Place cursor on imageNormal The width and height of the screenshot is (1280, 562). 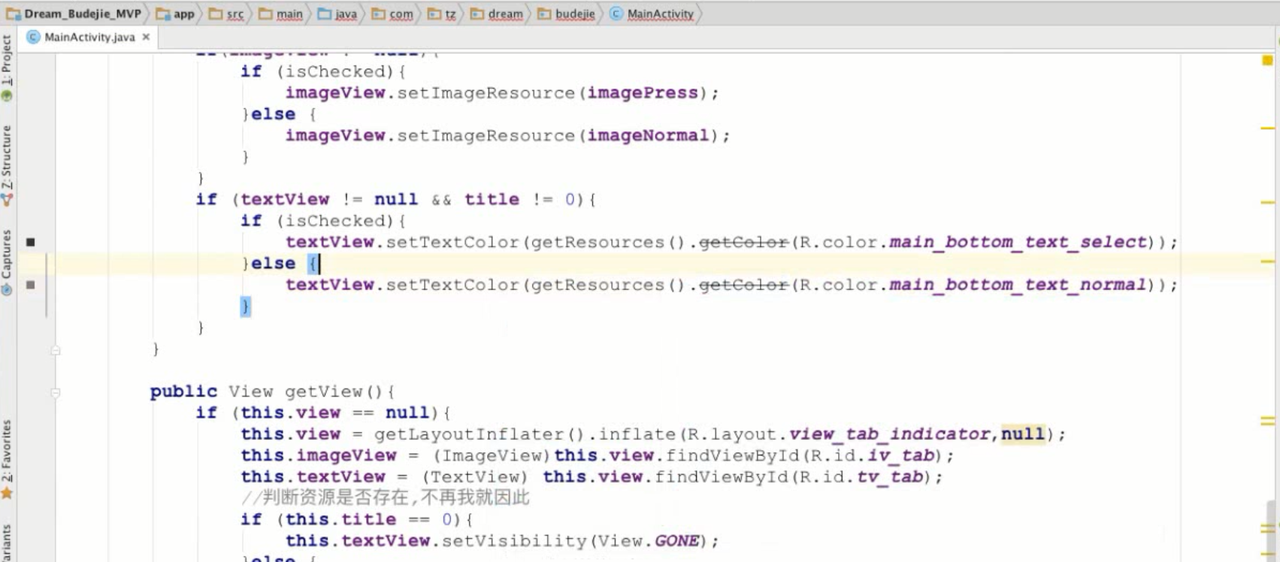click(x=648, y=135)
